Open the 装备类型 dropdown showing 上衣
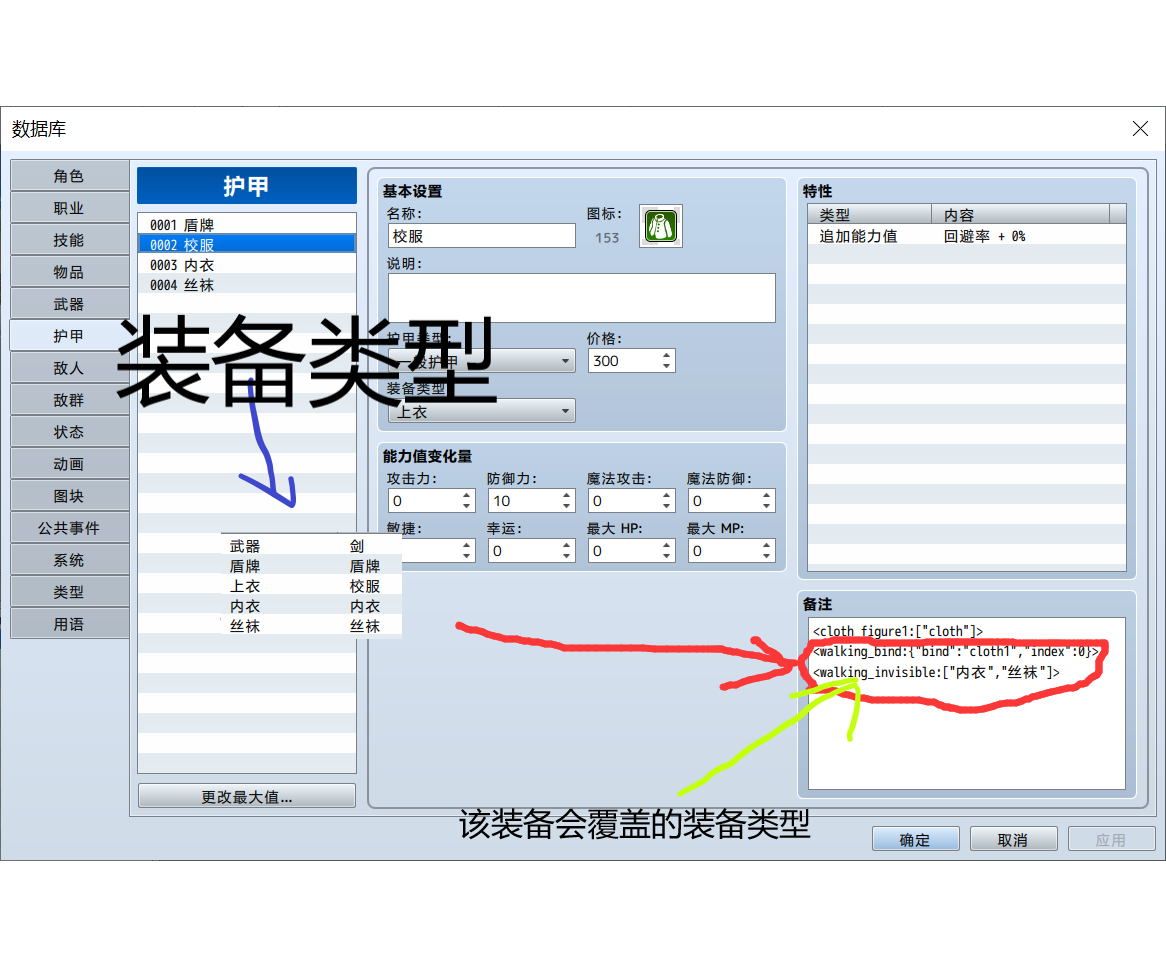Viewport: 1166px width, 966px height. [x=482, y=410]
